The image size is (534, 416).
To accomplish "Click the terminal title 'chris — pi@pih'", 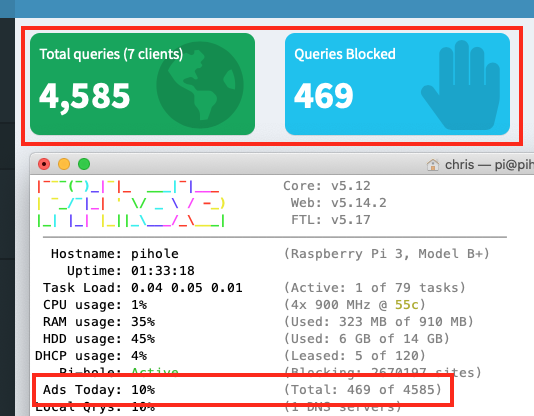I will point(489,165).
